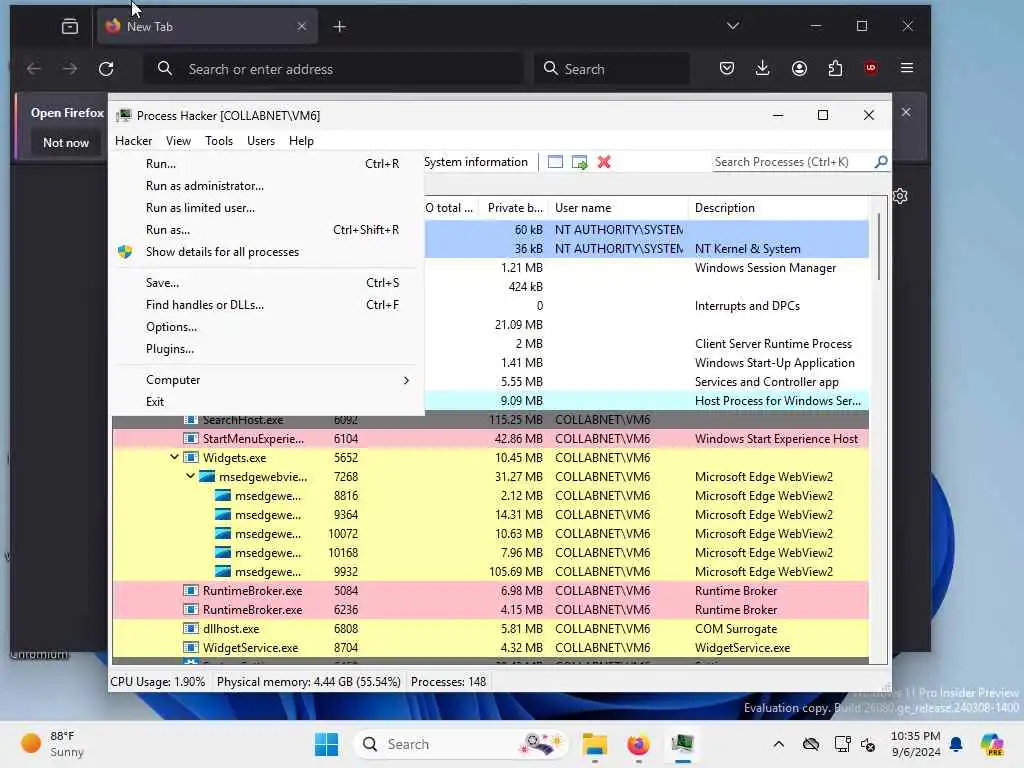Click the dllhost.exe process icon
Image resolution: width=1024 pixels, height=768 pixels.
[191, 629]
